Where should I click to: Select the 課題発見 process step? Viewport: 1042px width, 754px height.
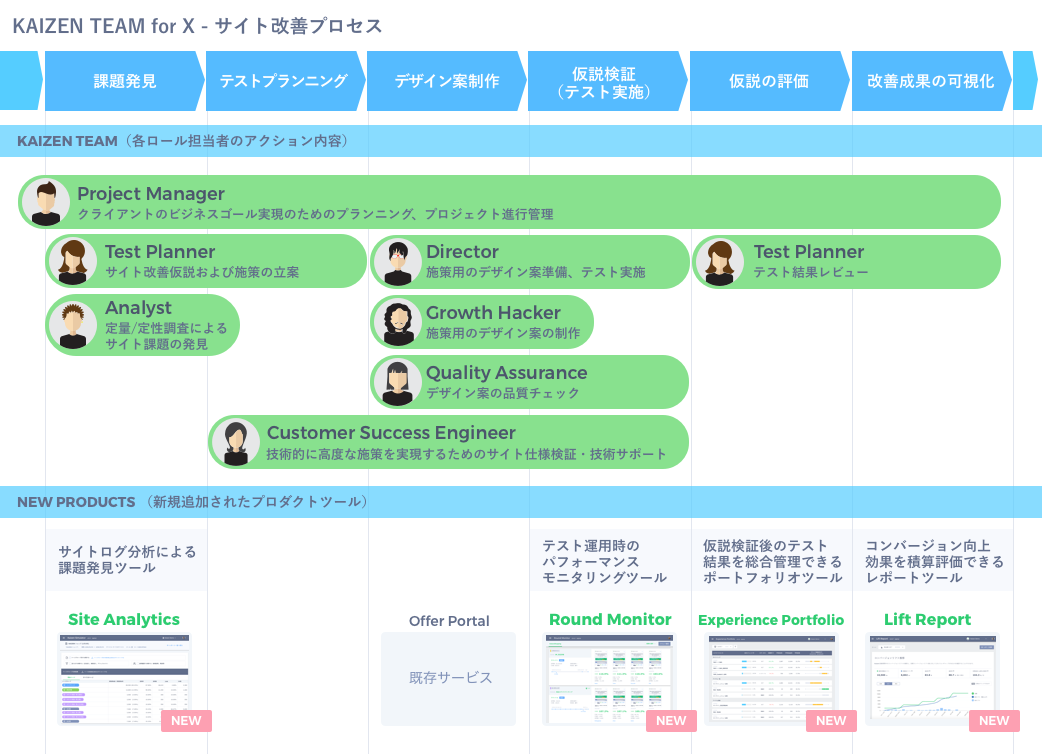pyautogui.click(x=124, y=81)
